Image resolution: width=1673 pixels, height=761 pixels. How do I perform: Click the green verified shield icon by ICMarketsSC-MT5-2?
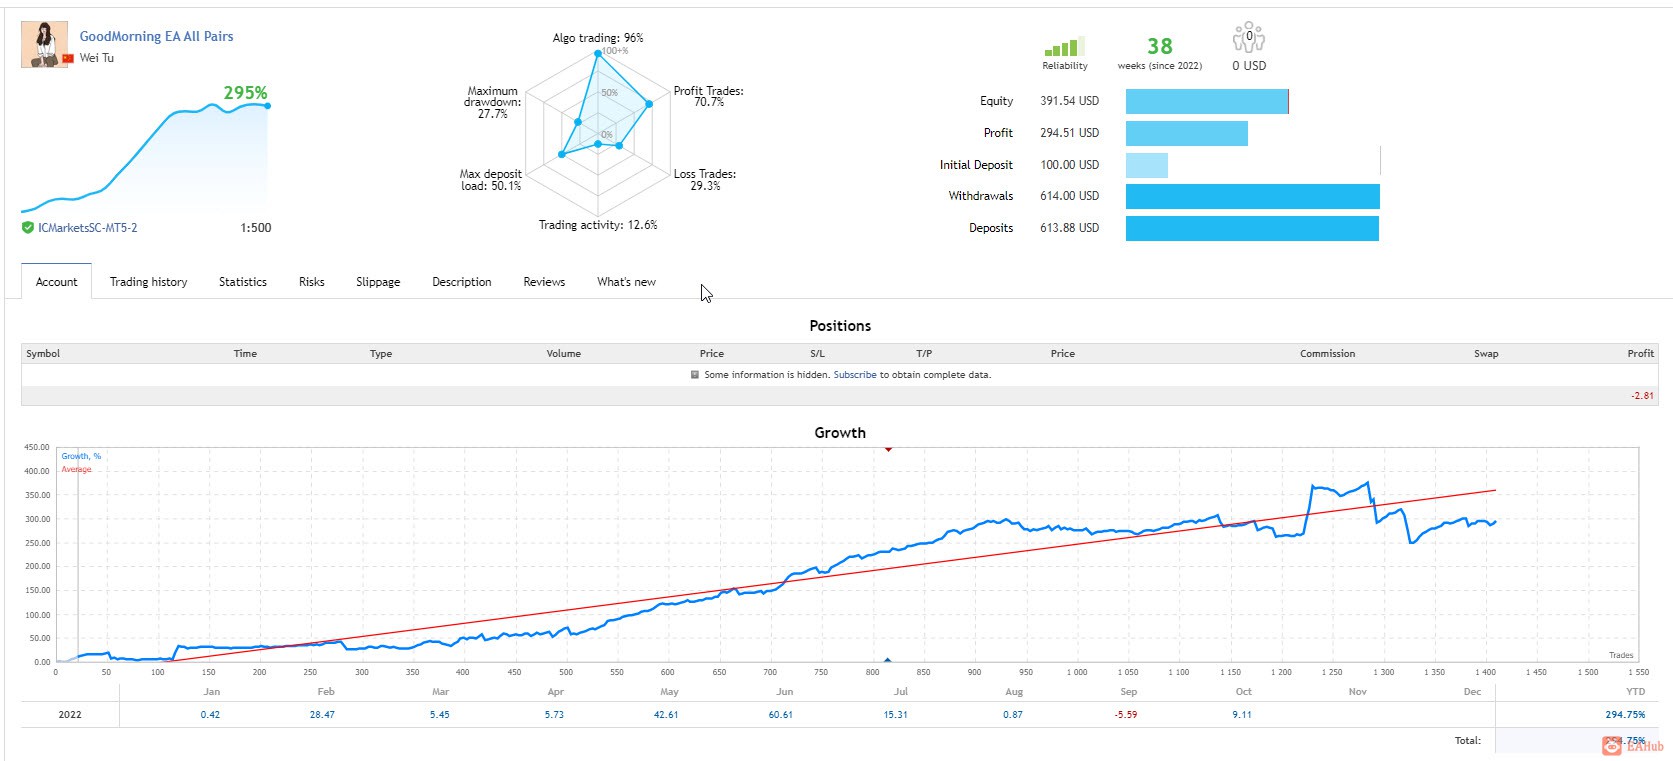coord(28,227)
